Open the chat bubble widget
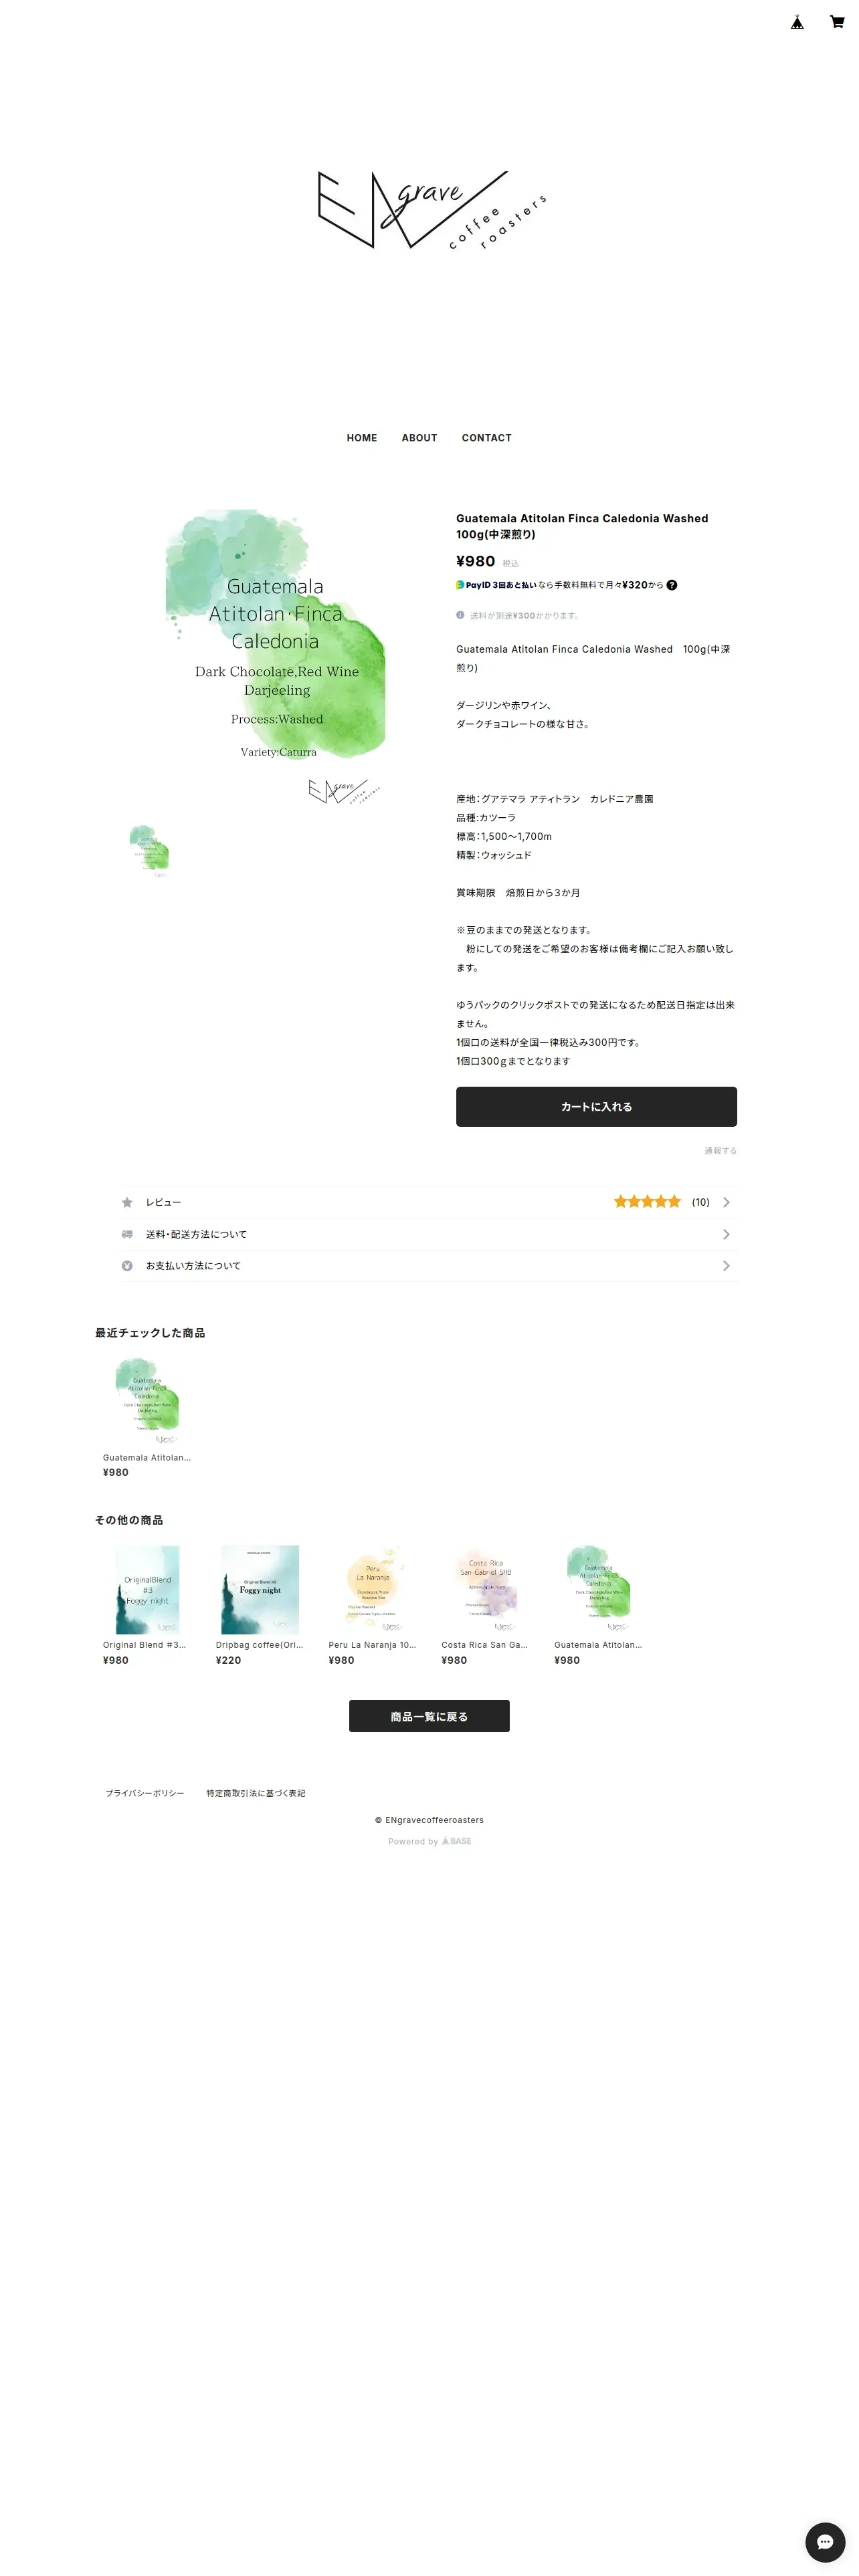The width and height of the screenshot is (859, 2576). (x=825, y=2541)
